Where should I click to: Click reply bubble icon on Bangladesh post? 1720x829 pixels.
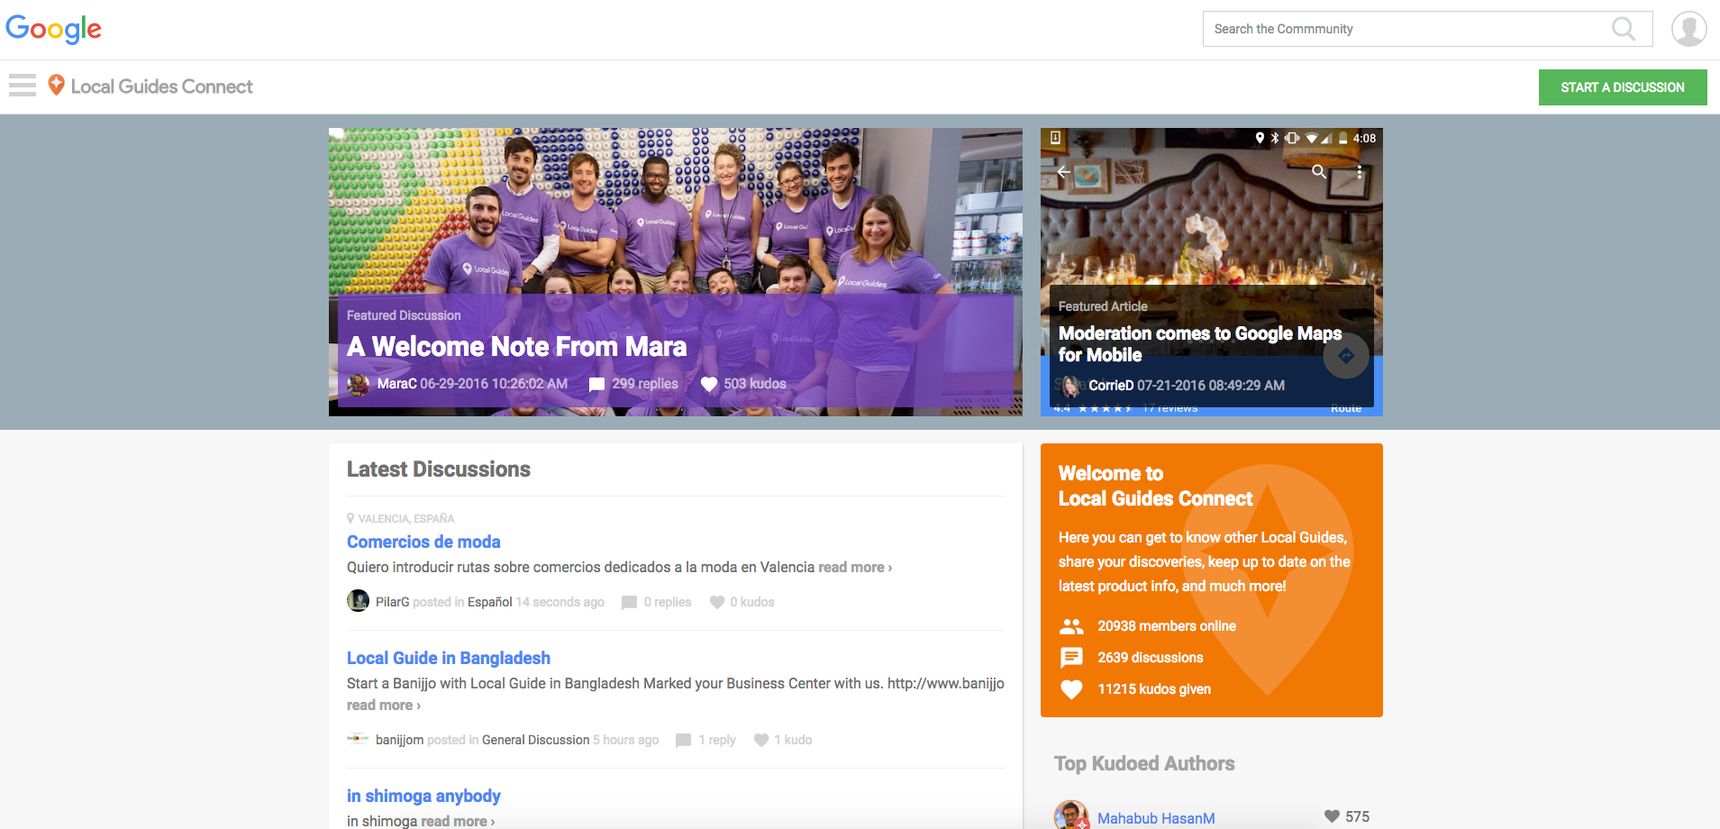point(683,740)
